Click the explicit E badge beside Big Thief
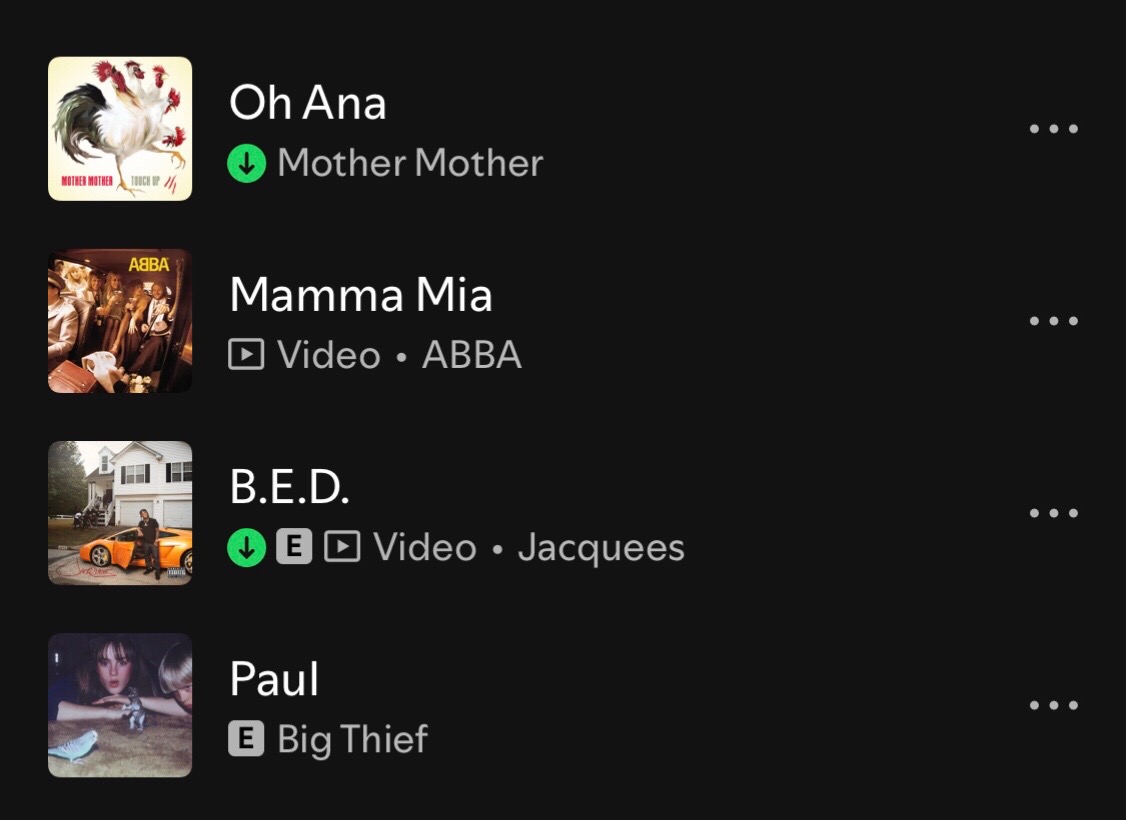Image resolution: width=1126 pixels, height=820 pixels. point(246,739)
